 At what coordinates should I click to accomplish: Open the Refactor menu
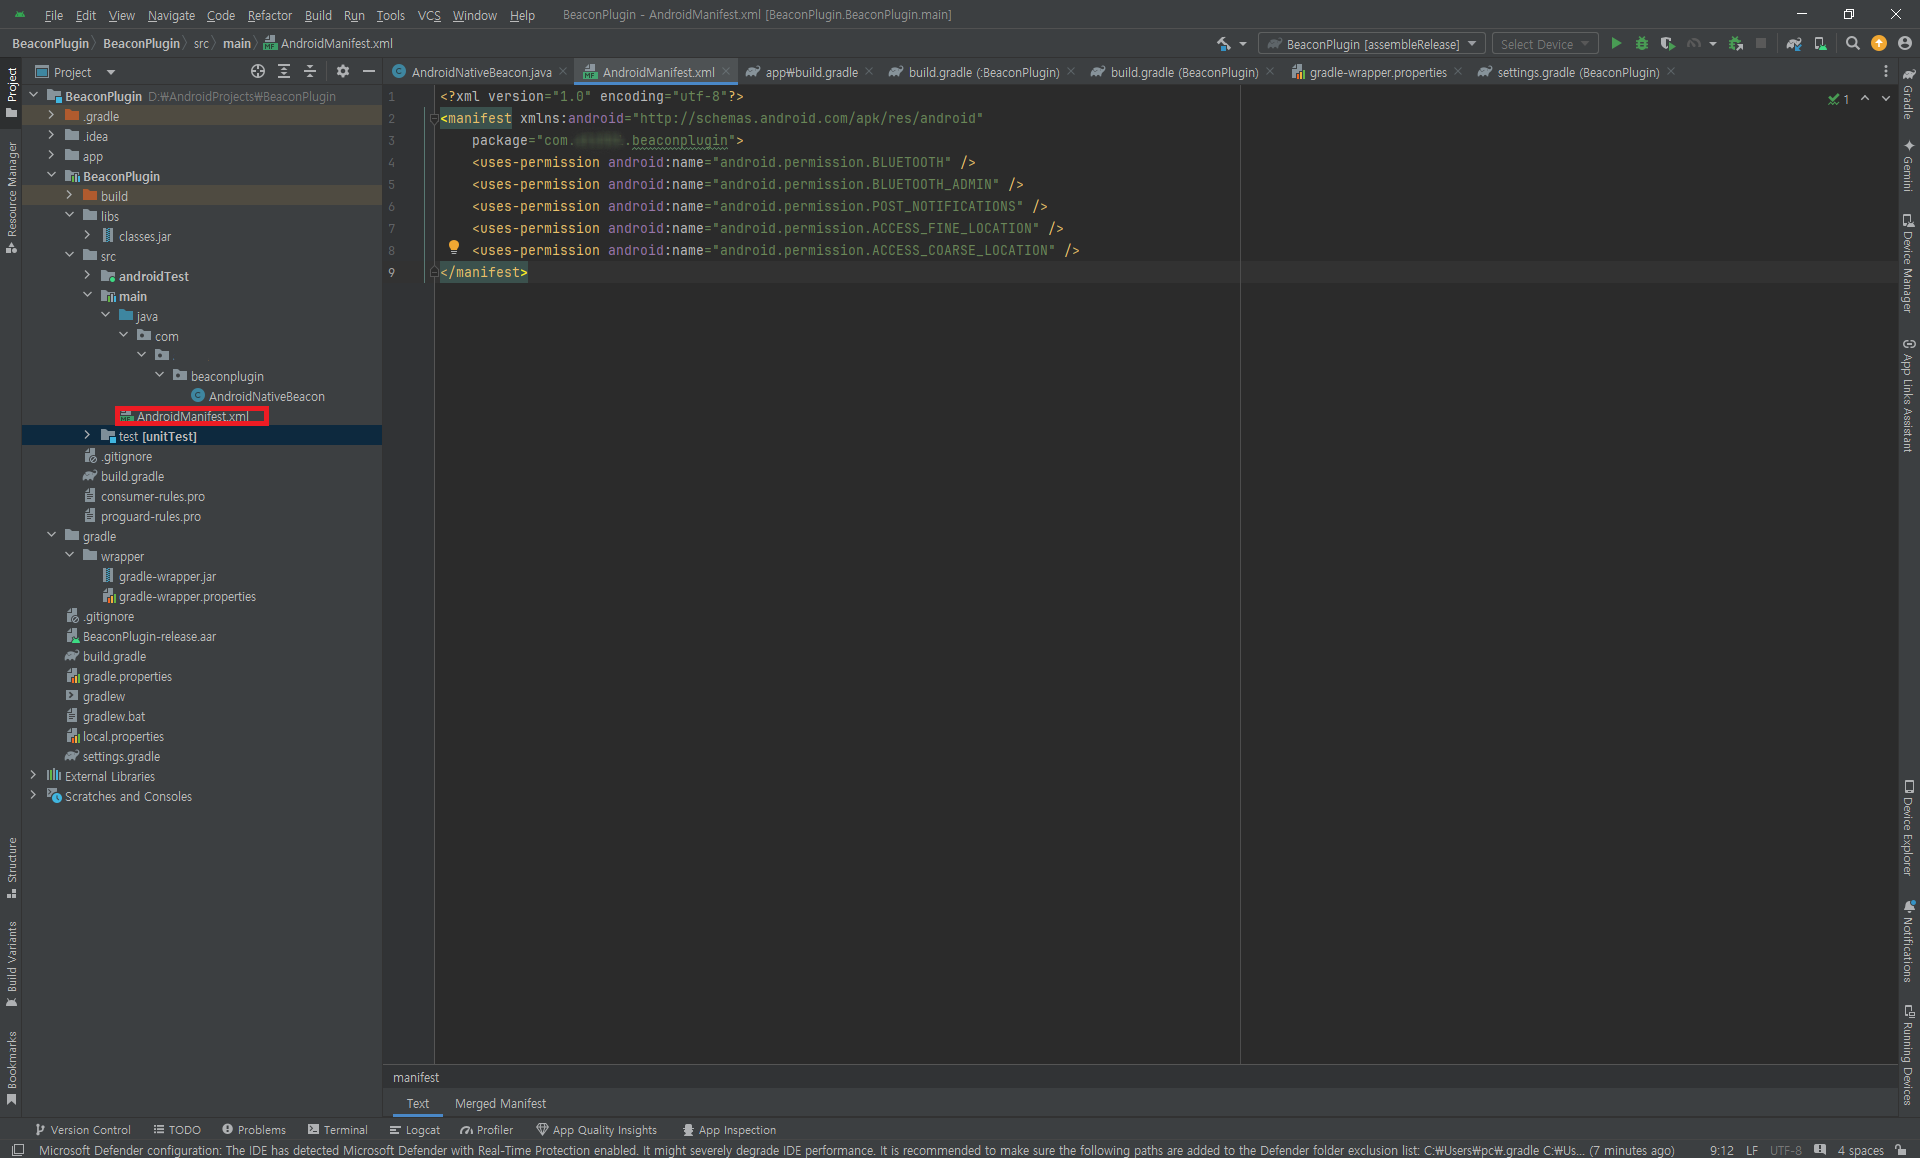(x=269, y=15)
